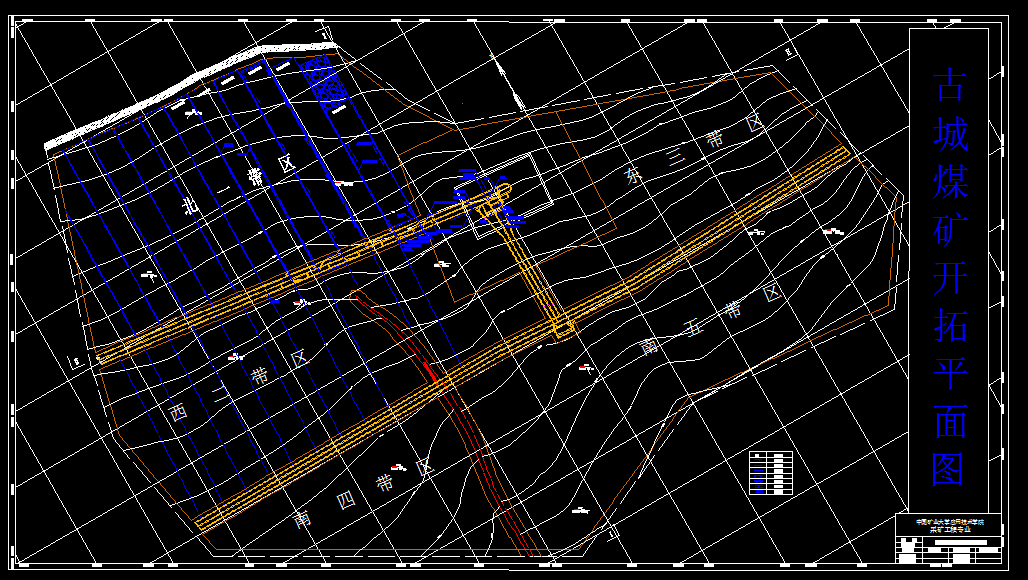The height and width of the screenshot is (580, 1028).
Task: Select the 北 character of the 北一带区 label
Action: (x=189, y=206)
